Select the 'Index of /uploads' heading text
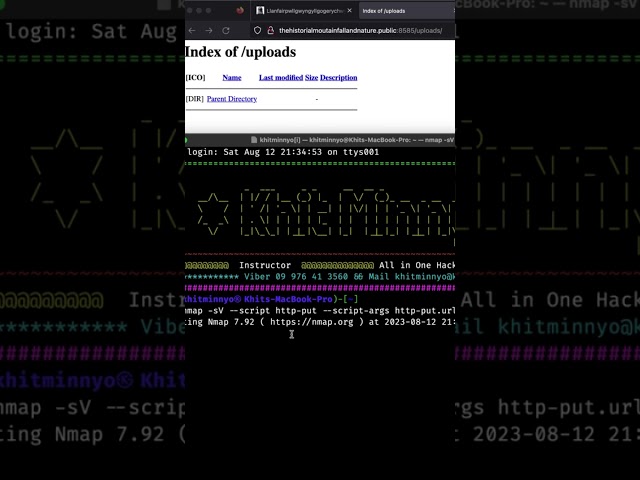 tap(240, 52)
